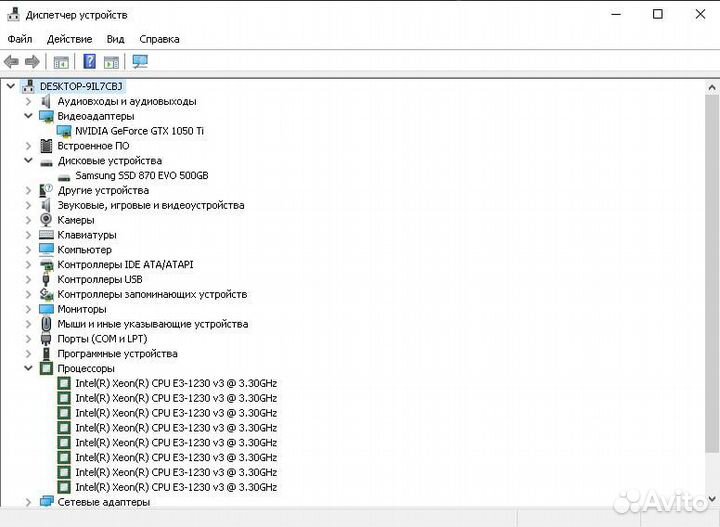Select the first Intel Xeon E3-1230 v3 entry
Viewport: 720px width, 527px height.
(x=176, y=383)
